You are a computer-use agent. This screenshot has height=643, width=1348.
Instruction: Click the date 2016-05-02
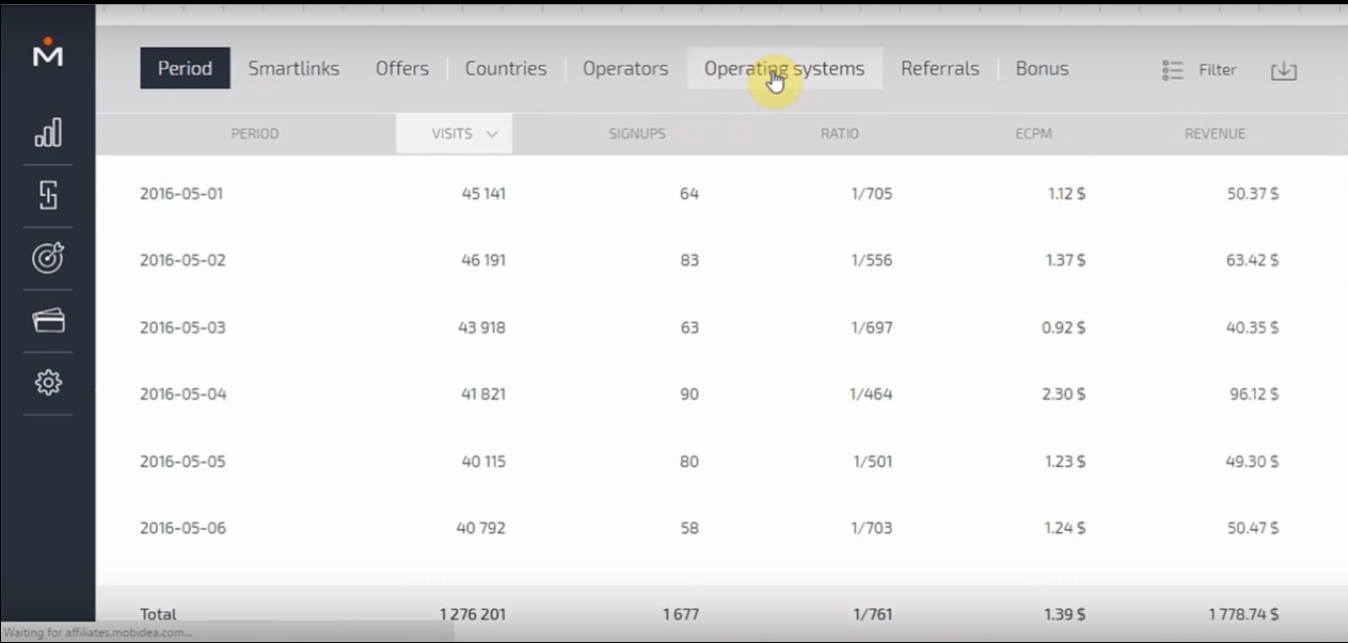pyautogui.click(x=183, y=260)
